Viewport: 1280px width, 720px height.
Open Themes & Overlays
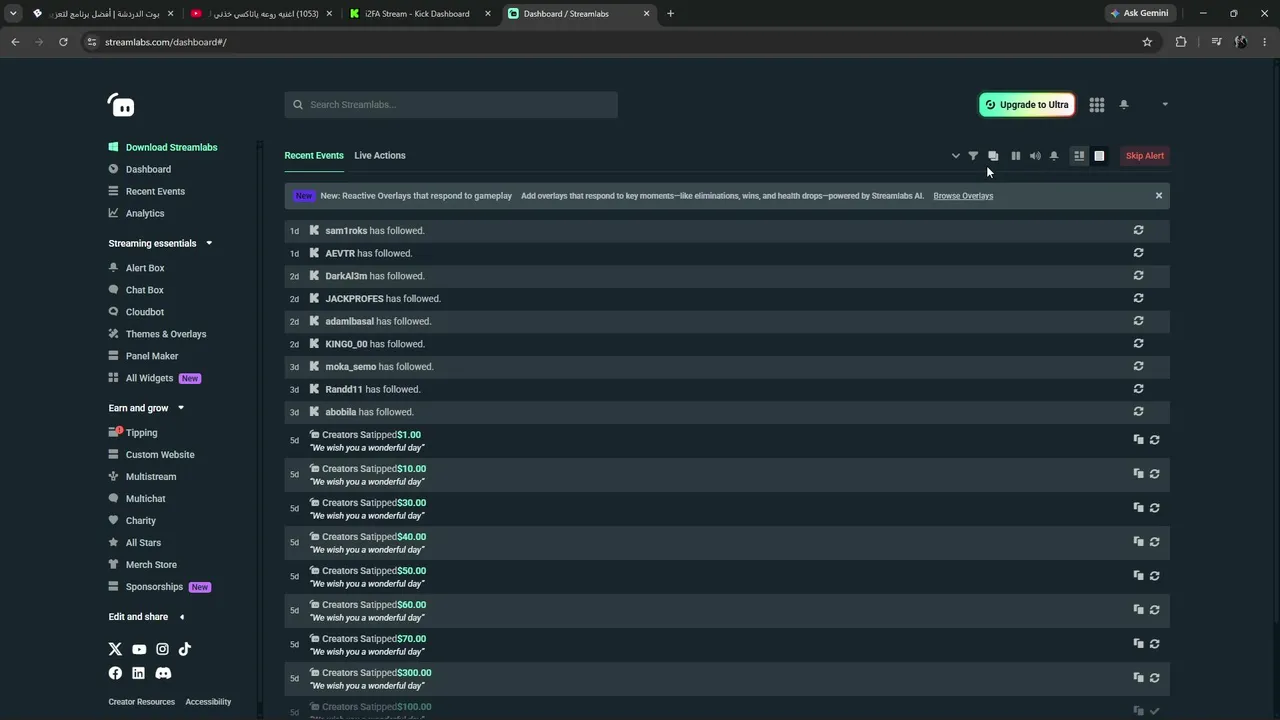pyautogui.click(x=158, y=334)
